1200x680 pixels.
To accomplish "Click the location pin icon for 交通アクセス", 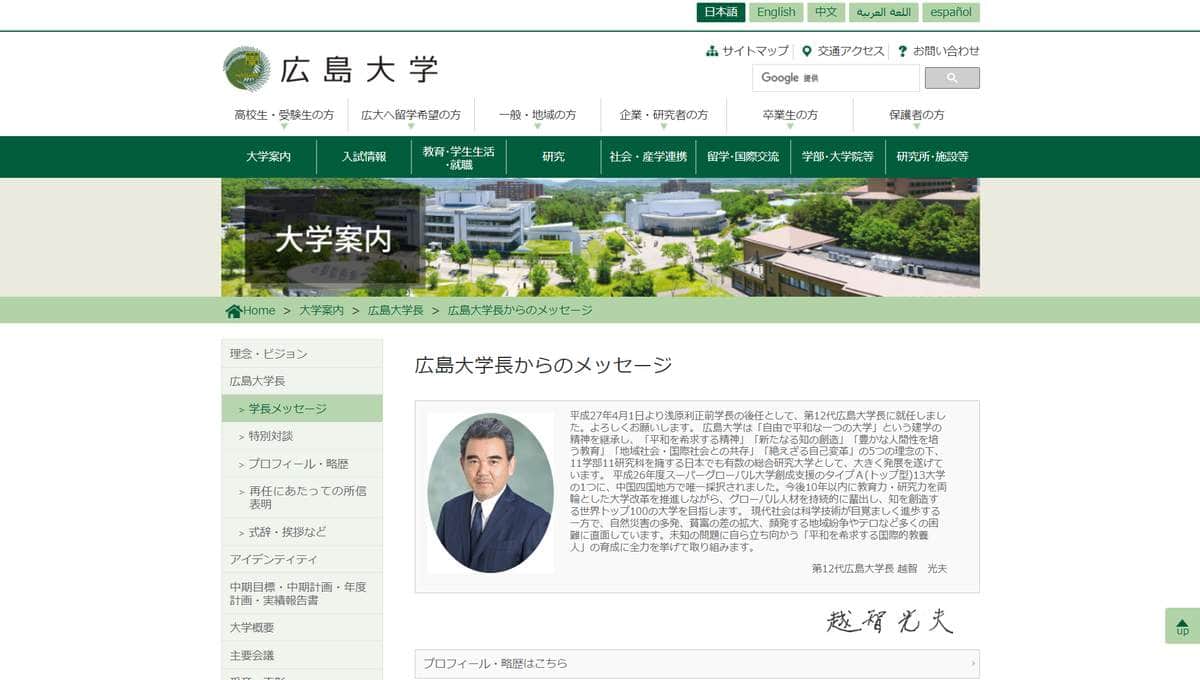I will (x=806, y=51).
